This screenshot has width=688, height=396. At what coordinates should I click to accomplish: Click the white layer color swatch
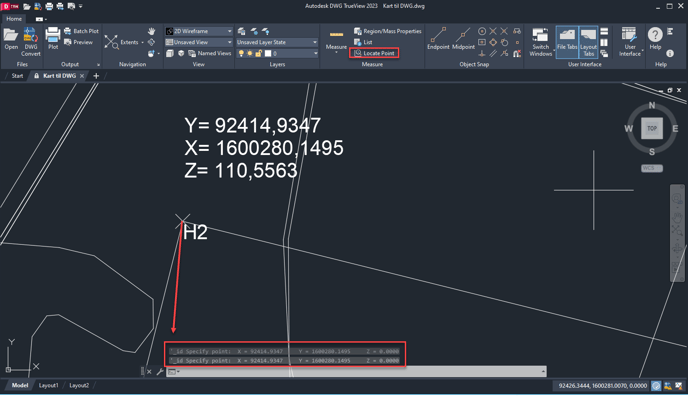[268, 54]
